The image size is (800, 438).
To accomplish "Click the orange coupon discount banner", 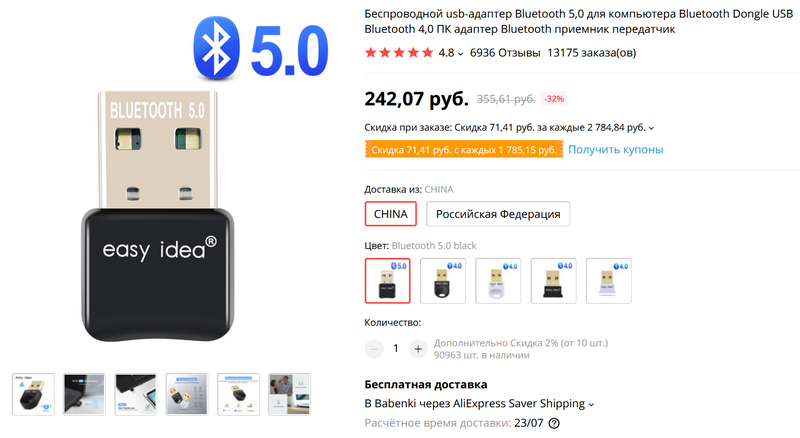I will 464,150.
